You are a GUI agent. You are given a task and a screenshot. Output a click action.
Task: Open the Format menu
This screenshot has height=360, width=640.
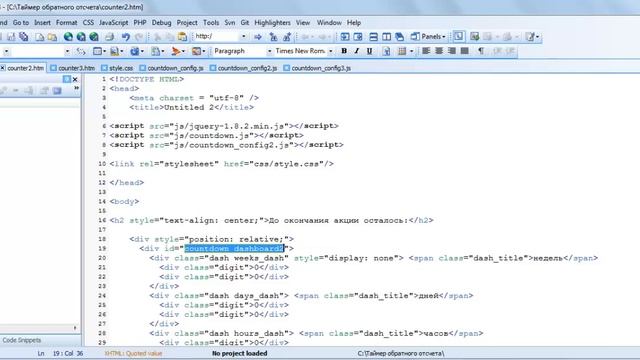pyautogui.click(x=67, y=23)
